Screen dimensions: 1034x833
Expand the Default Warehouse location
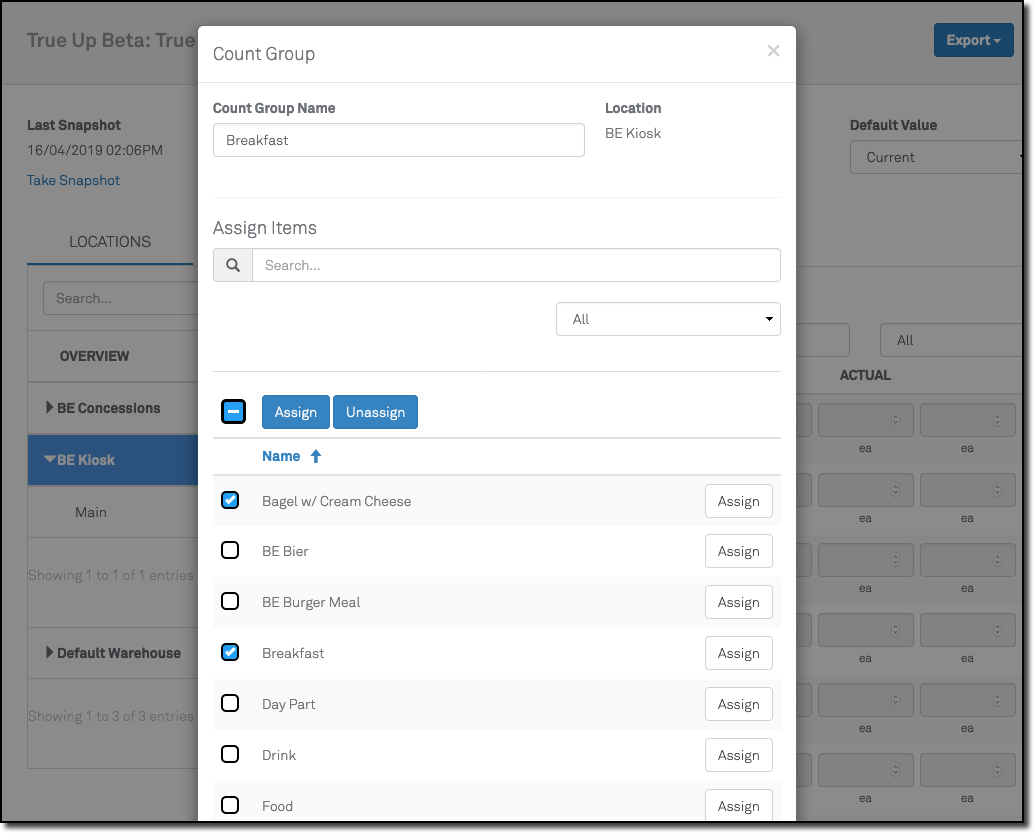click(51, 653)
